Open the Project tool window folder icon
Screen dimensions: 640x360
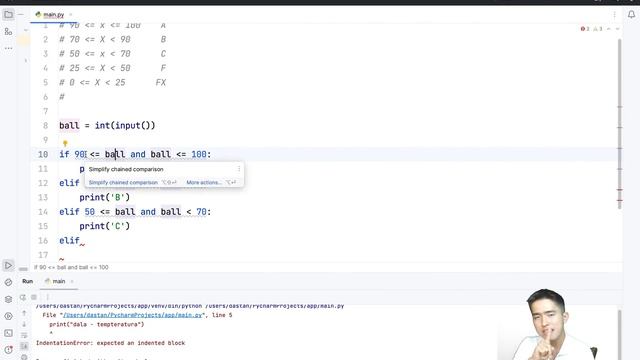[x=8, y=15]
